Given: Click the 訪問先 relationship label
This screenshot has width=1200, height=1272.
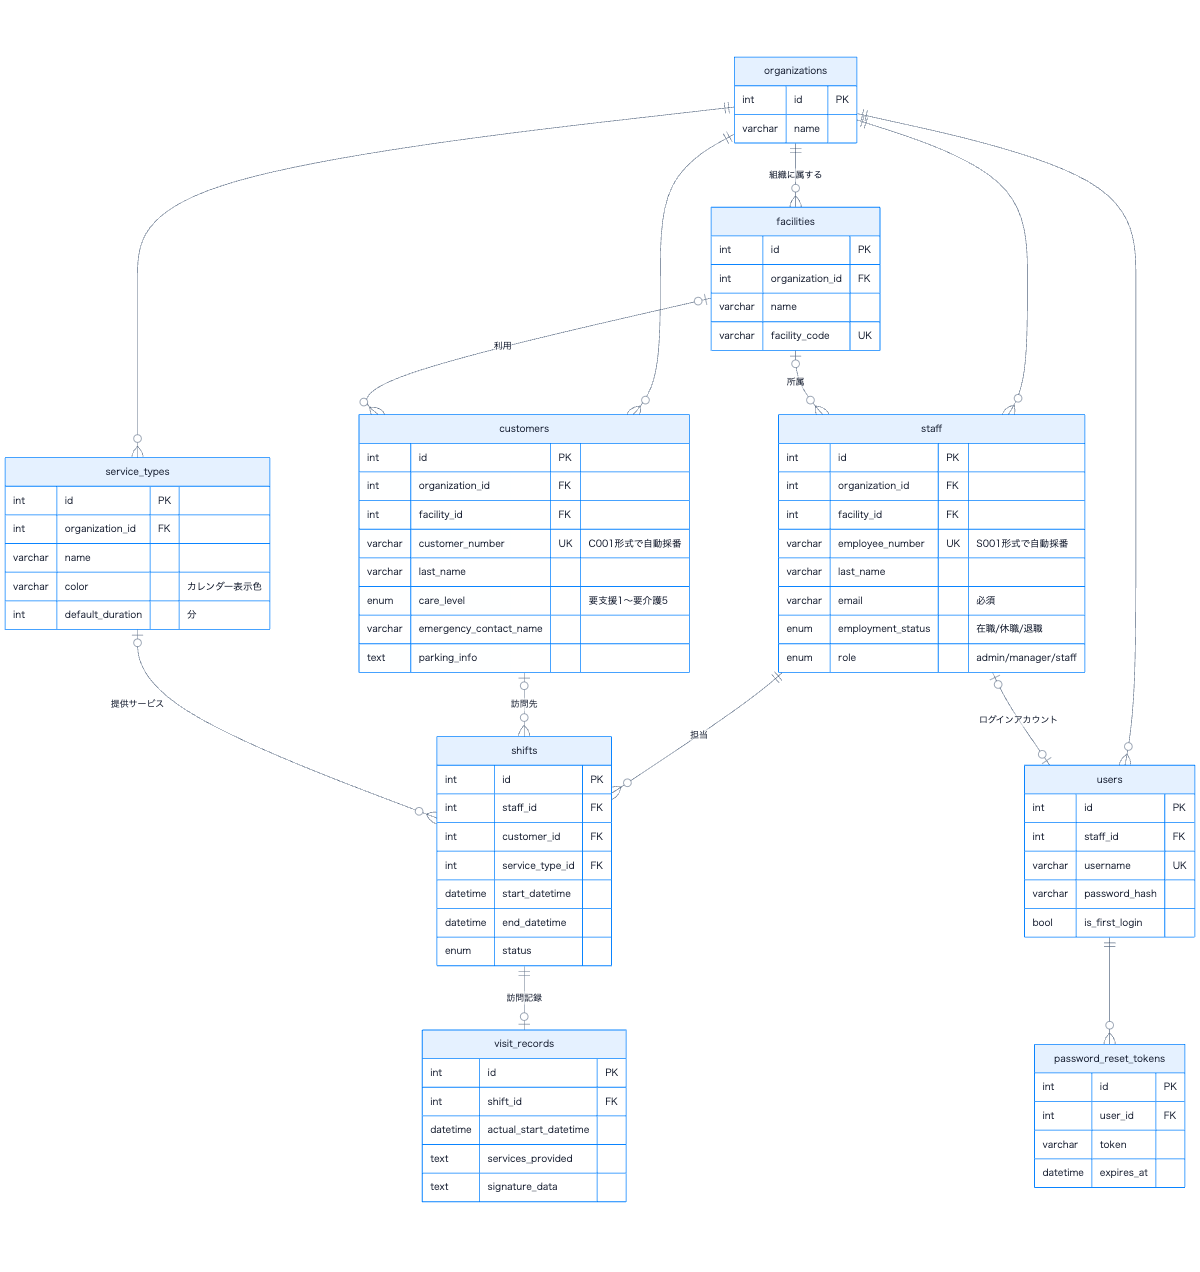Looking at the screenshot, I should [524, 704].
